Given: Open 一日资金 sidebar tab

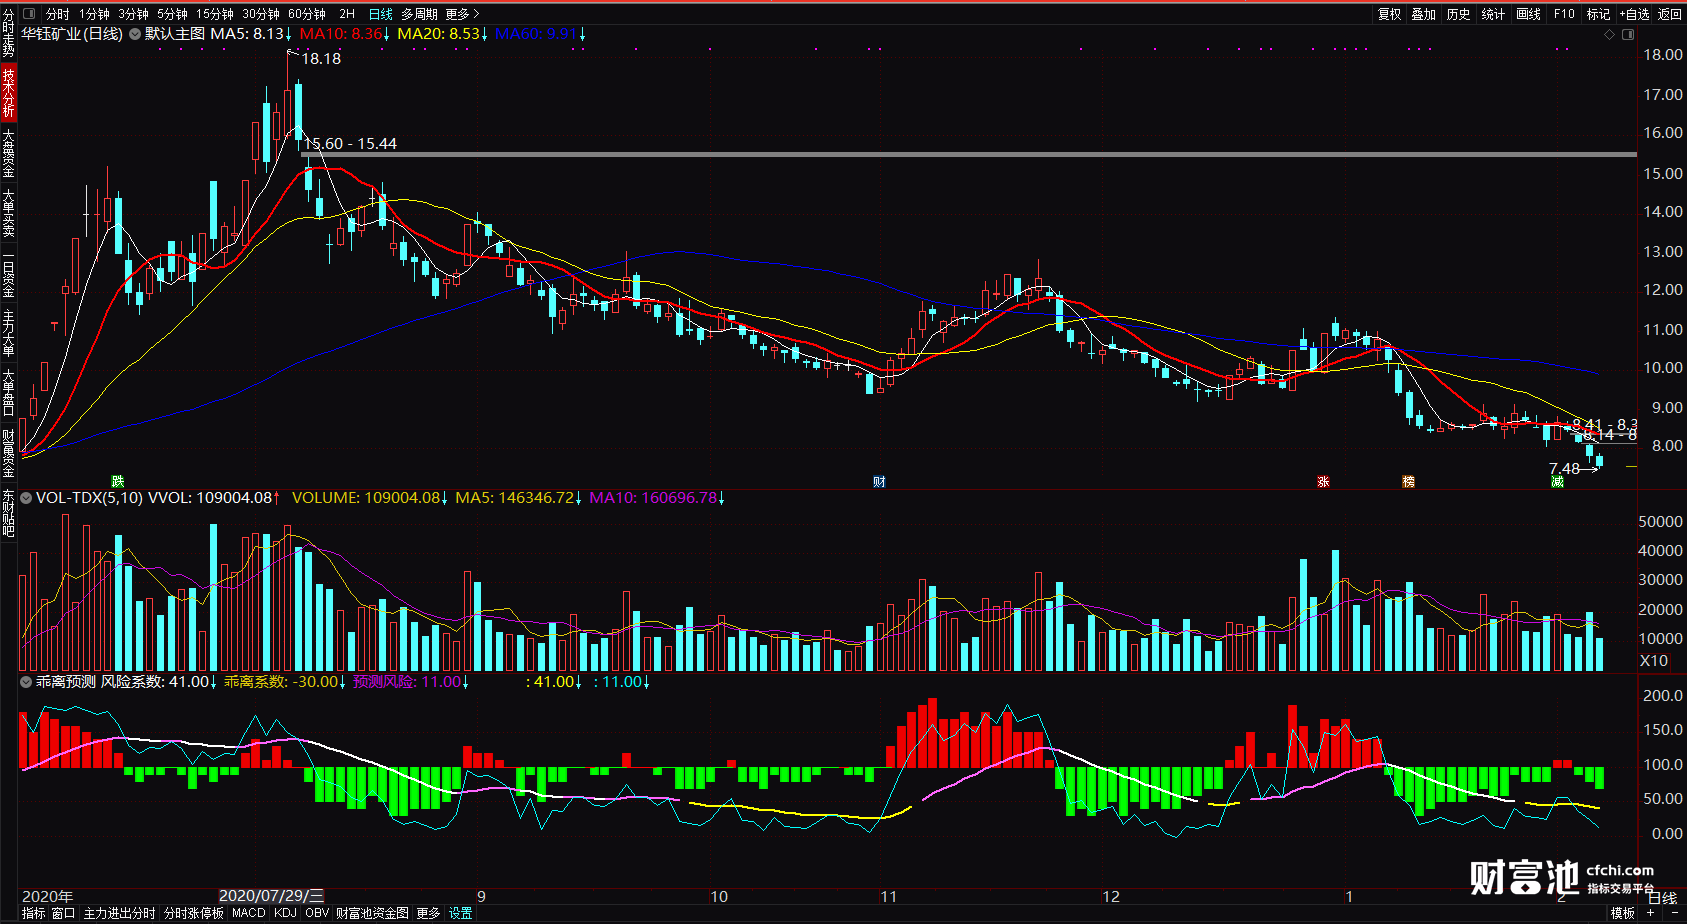Looking at the screenshot, I should click(8, 275).
